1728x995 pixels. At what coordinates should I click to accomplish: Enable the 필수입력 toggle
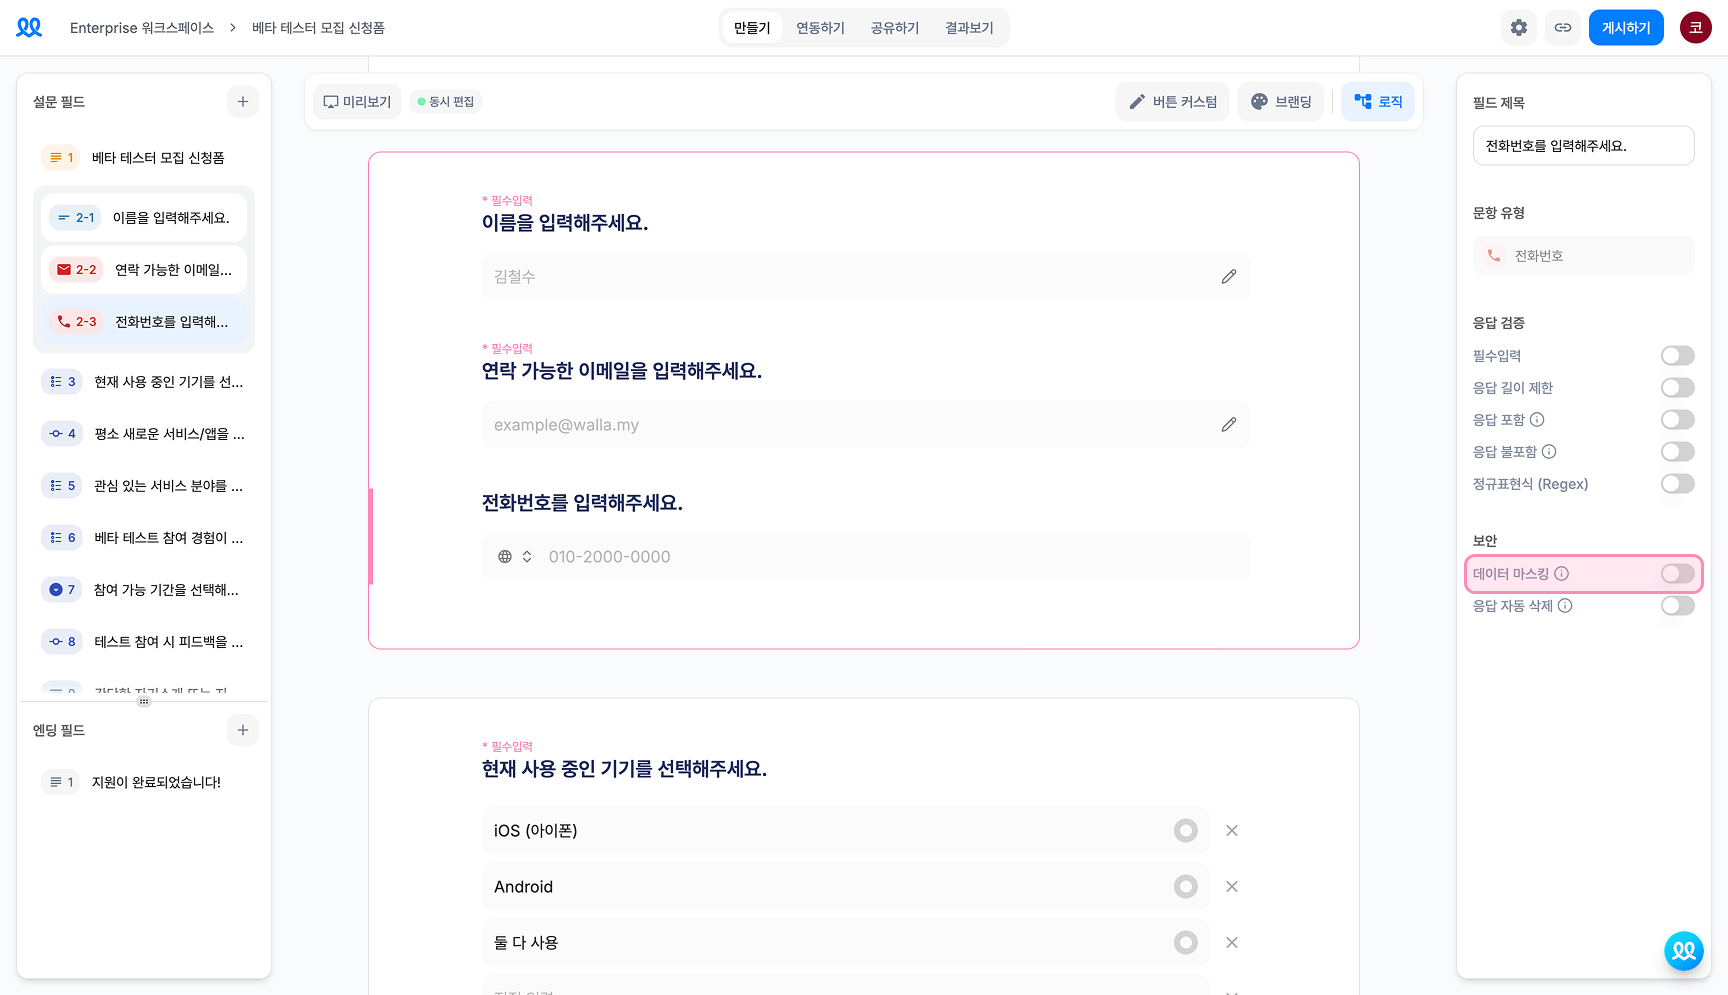point(1677,356)
